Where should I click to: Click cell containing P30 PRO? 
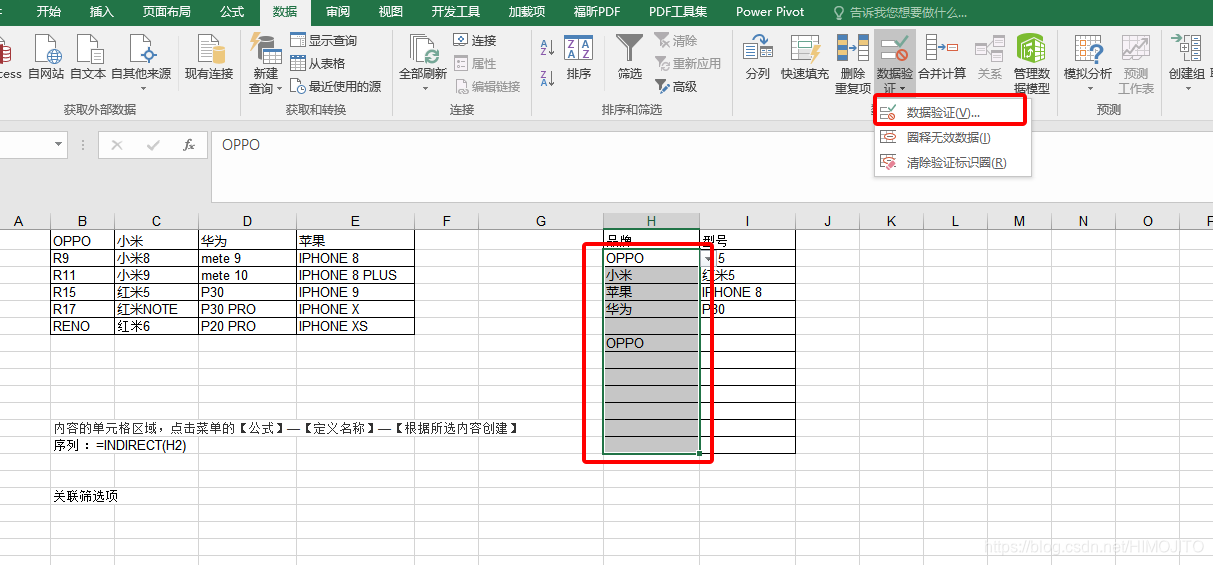point(247,309)
